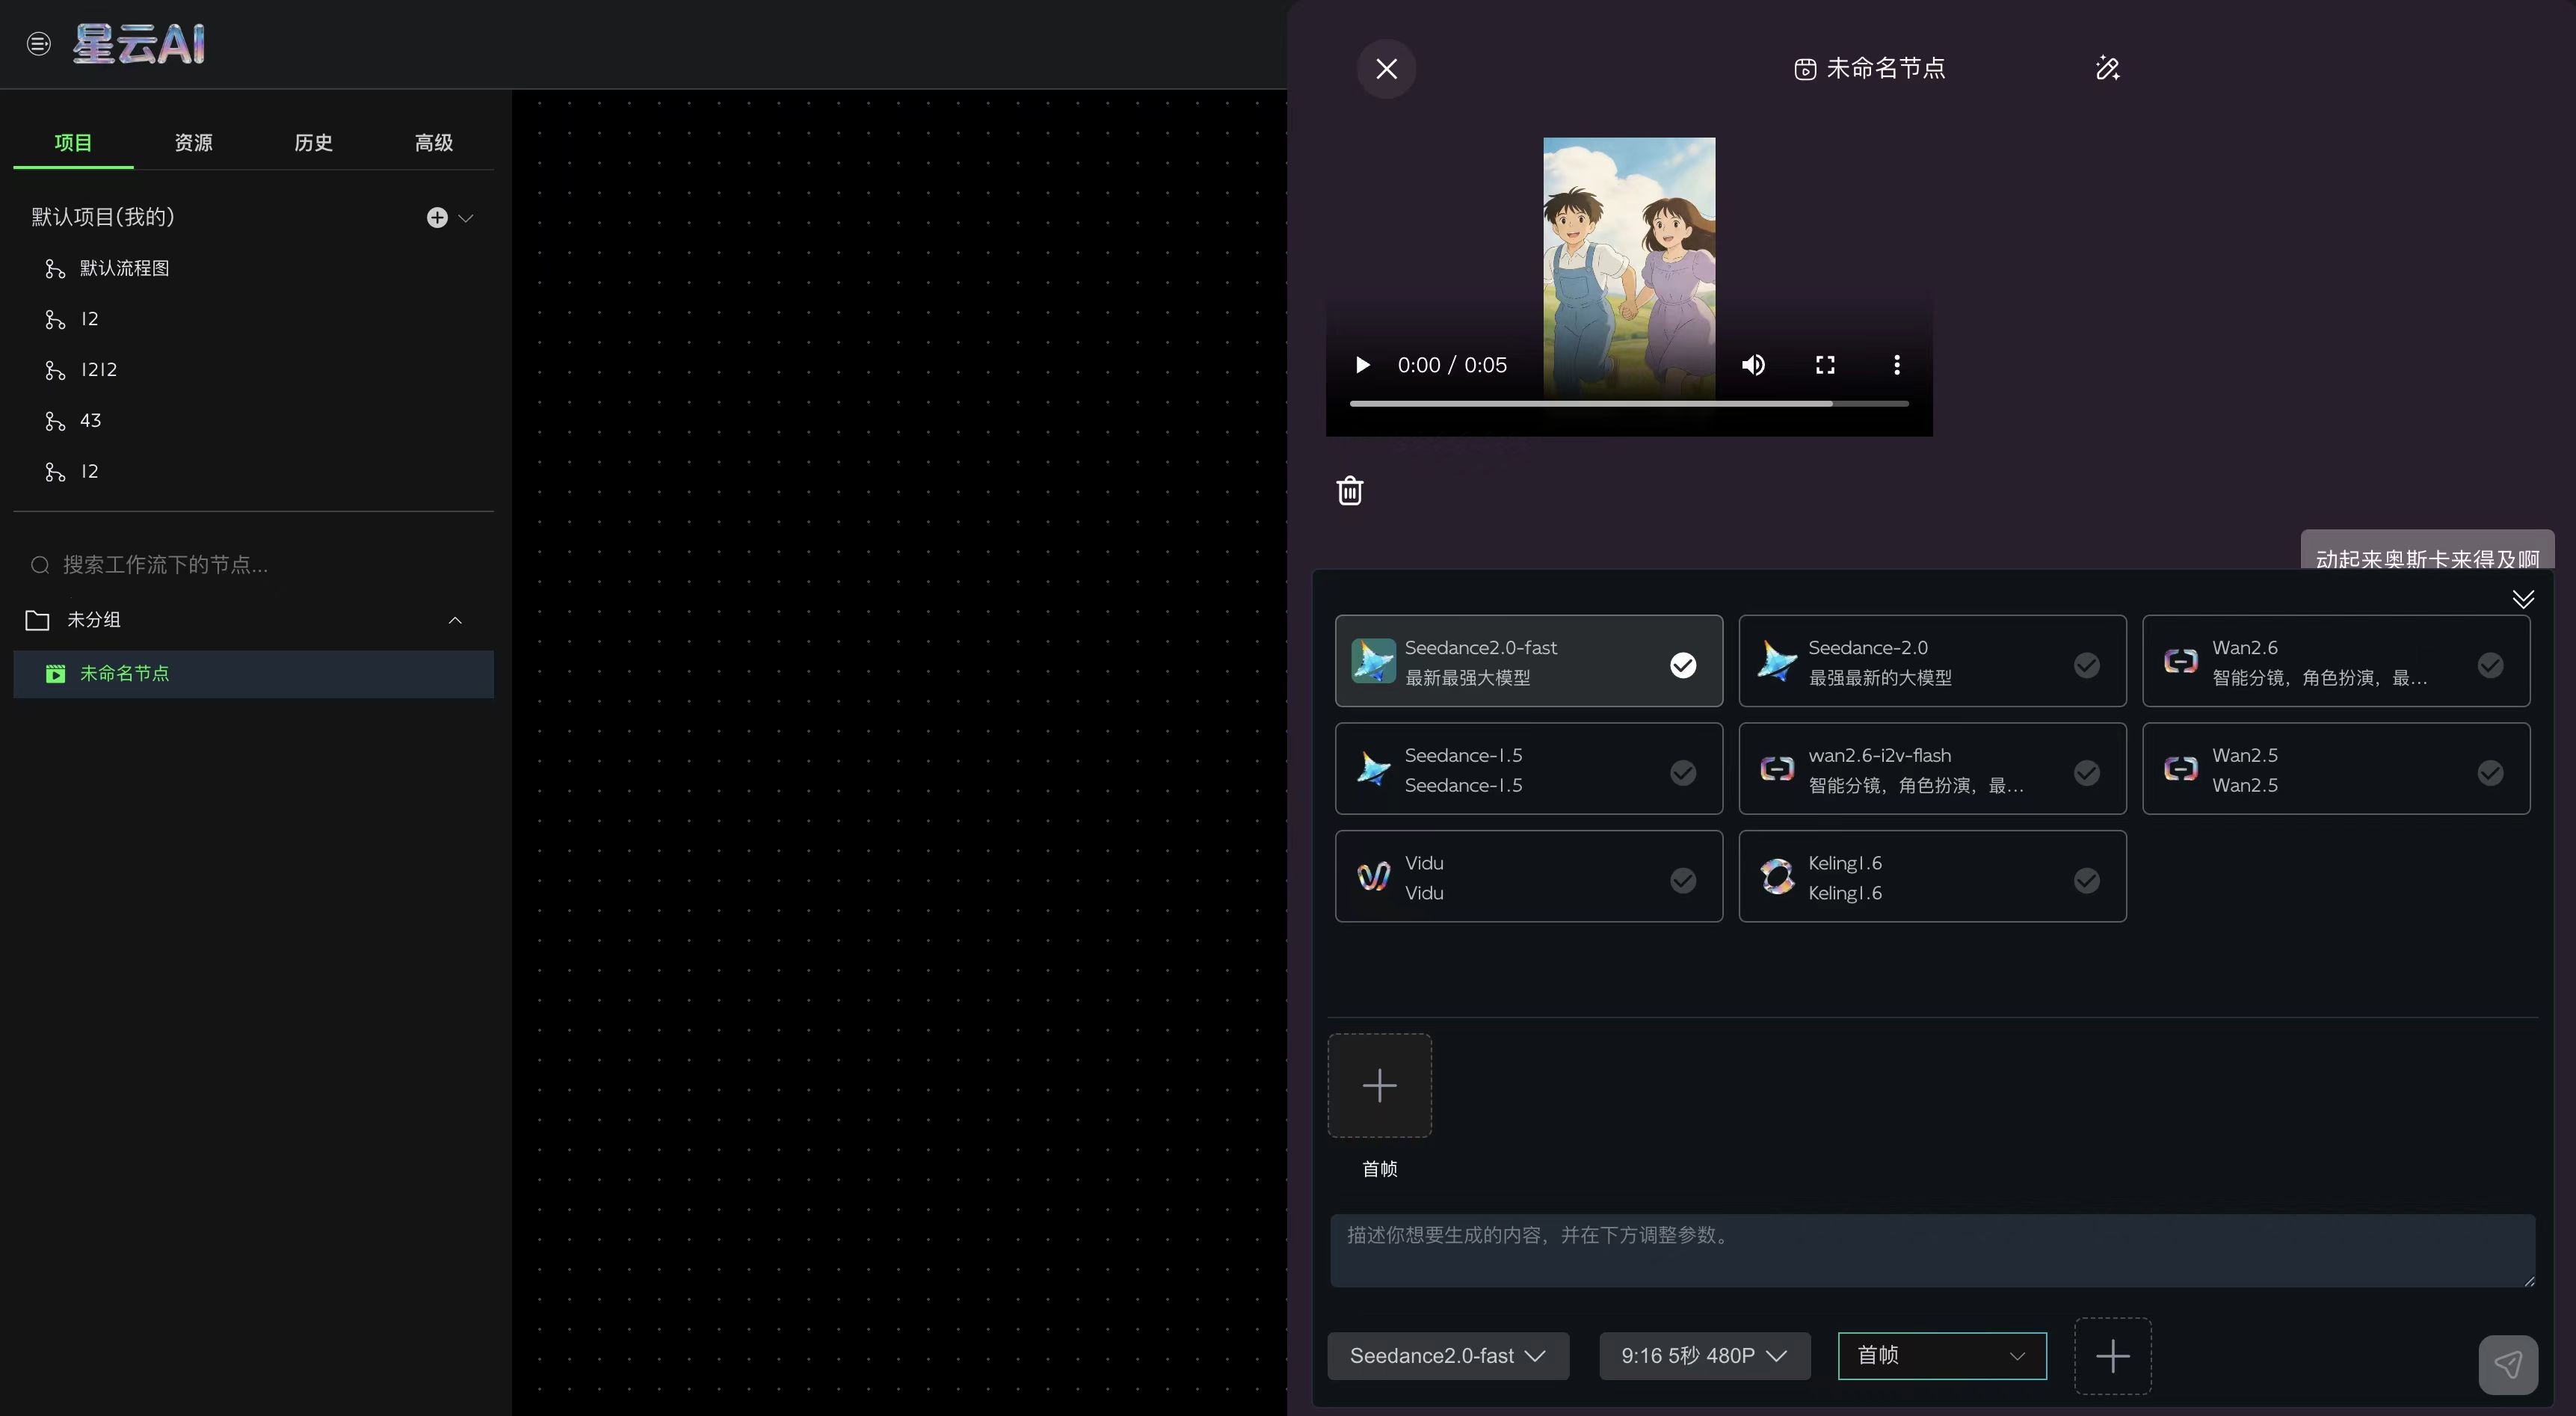Select the Seedance-2.0 model checkmark
Screen dimensions: 2576x1416
coord(2086,665)
